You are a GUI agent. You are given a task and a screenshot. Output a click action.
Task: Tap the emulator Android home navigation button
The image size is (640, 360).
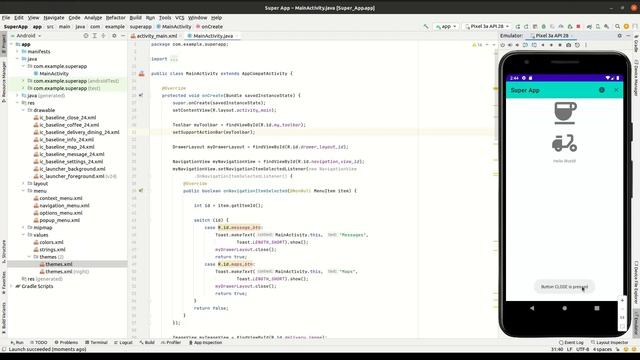point(564,308)
